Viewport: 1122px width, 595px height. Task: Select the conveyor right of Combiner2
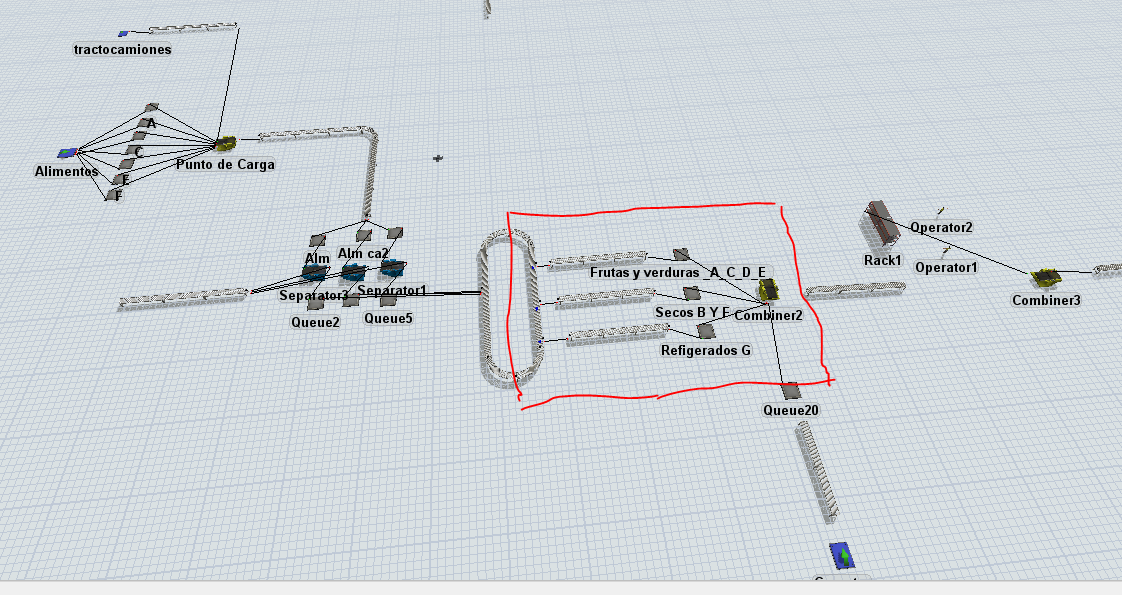point(855,291)
